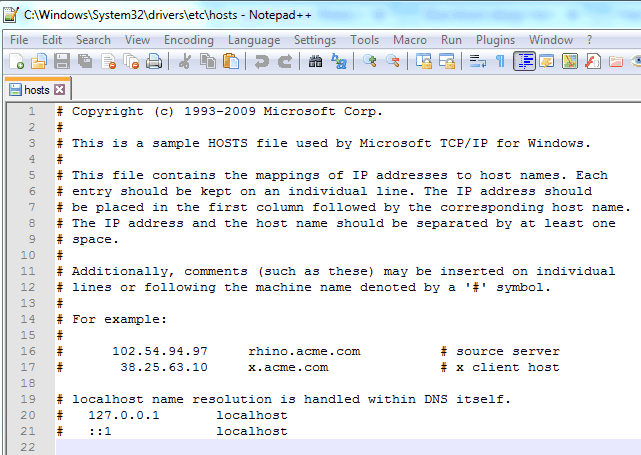Expand the Macro menu
Viewport: 641px width, 455px height.
(410, 40)
